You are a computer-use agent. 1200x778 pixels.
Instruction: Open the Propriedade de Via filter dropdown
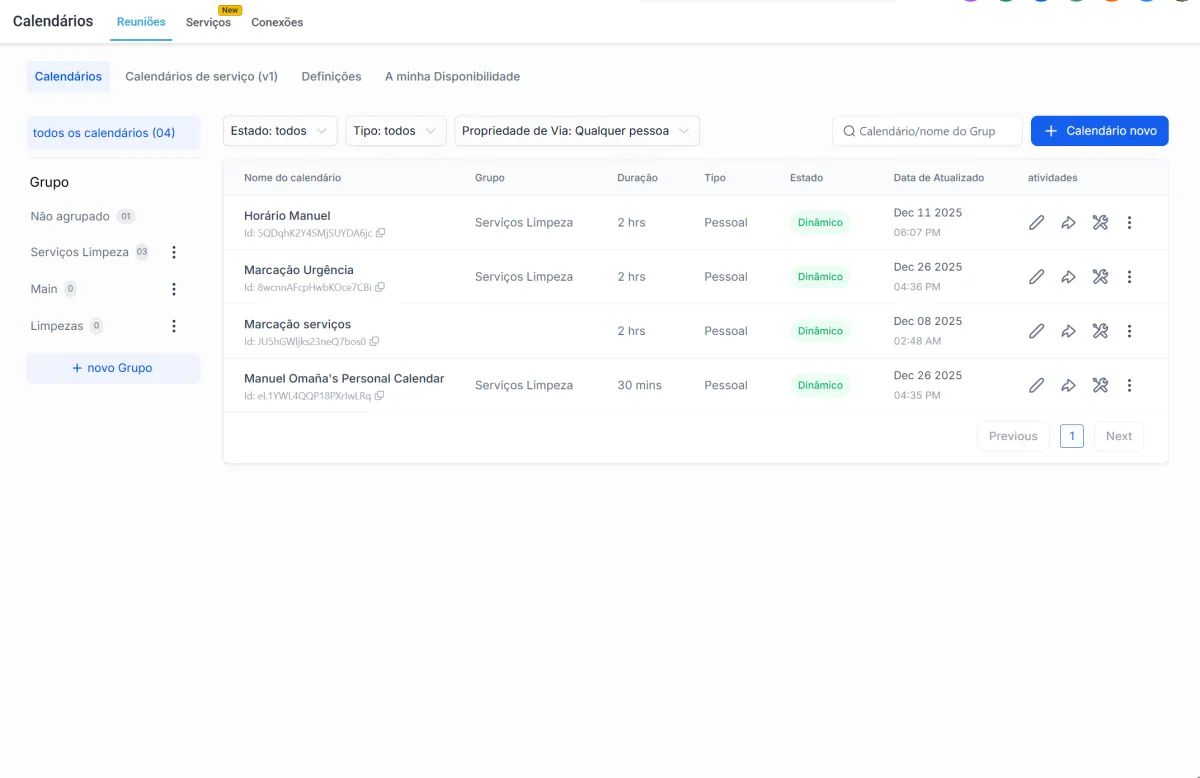pos(577,131)
